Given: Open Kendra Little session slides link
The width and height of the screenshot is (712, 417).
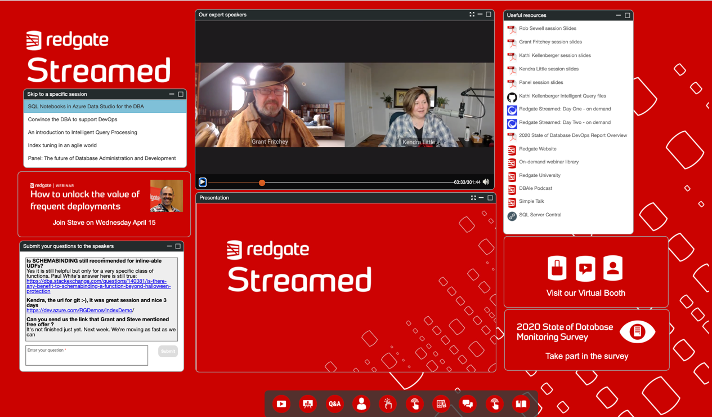Looking at the screenshot, I should (549, 69).
